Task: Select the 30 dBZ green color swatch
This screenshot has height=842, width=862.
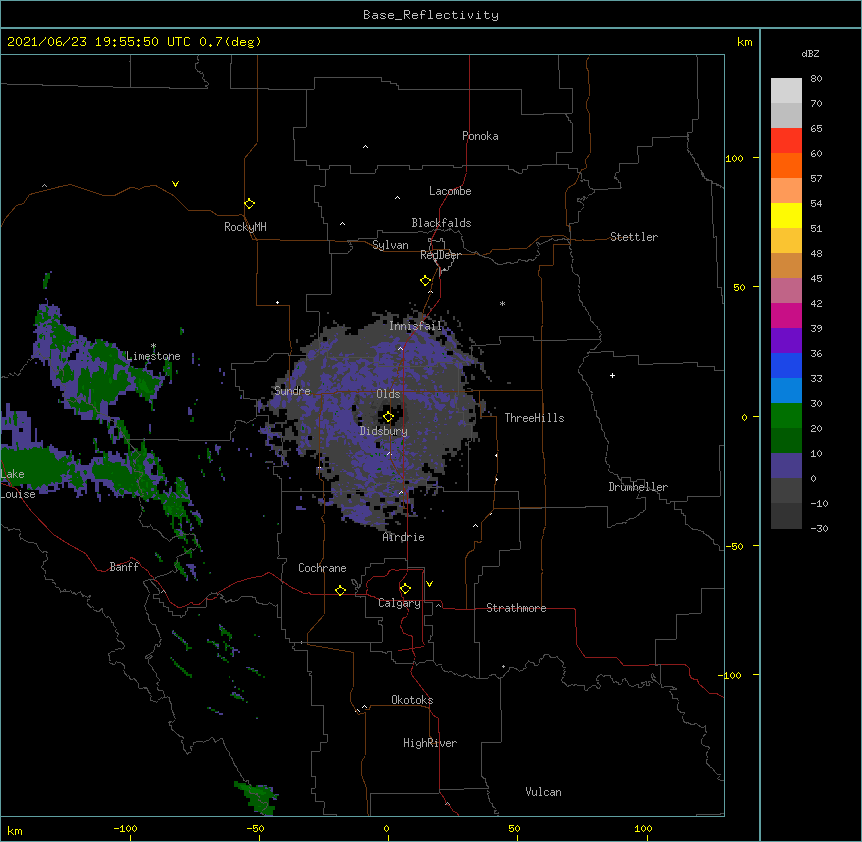Action: (786, 416)
